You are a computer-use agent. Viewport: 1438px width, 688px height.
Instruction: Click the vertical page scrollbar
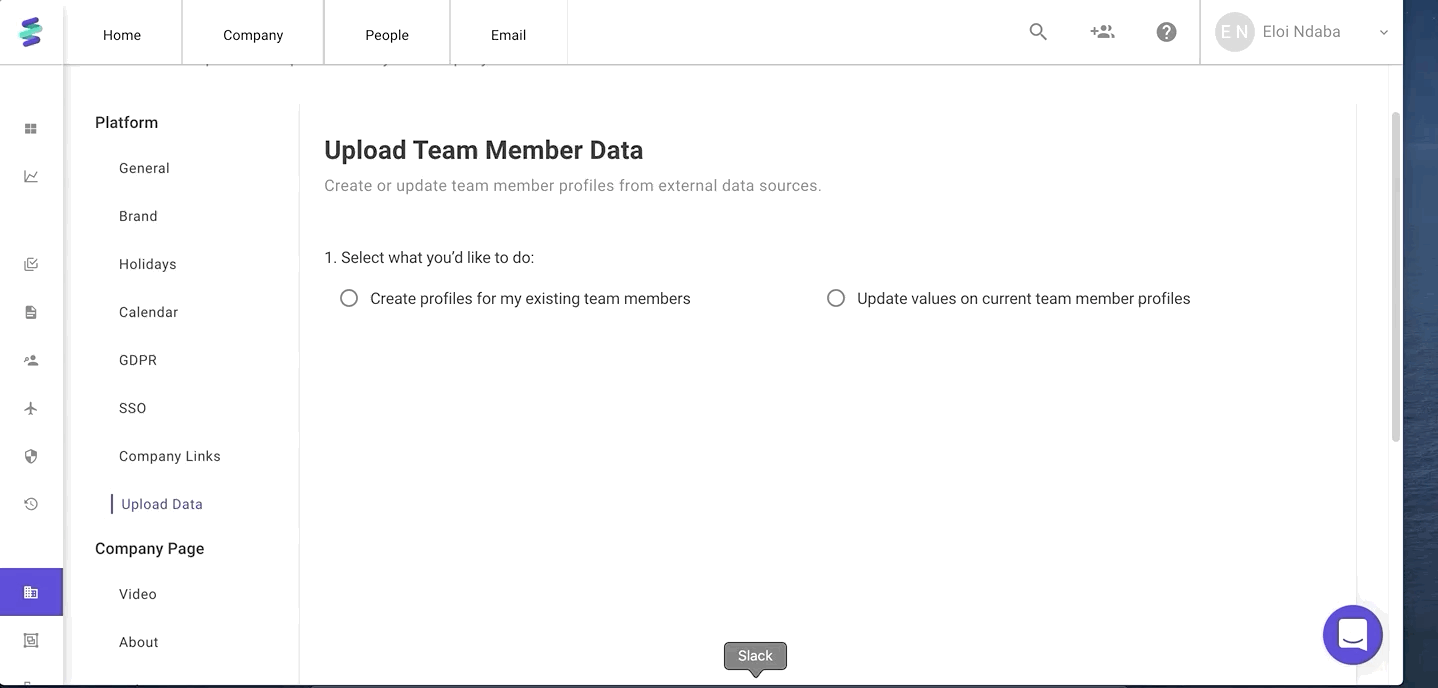click(x=1396, y=275)
